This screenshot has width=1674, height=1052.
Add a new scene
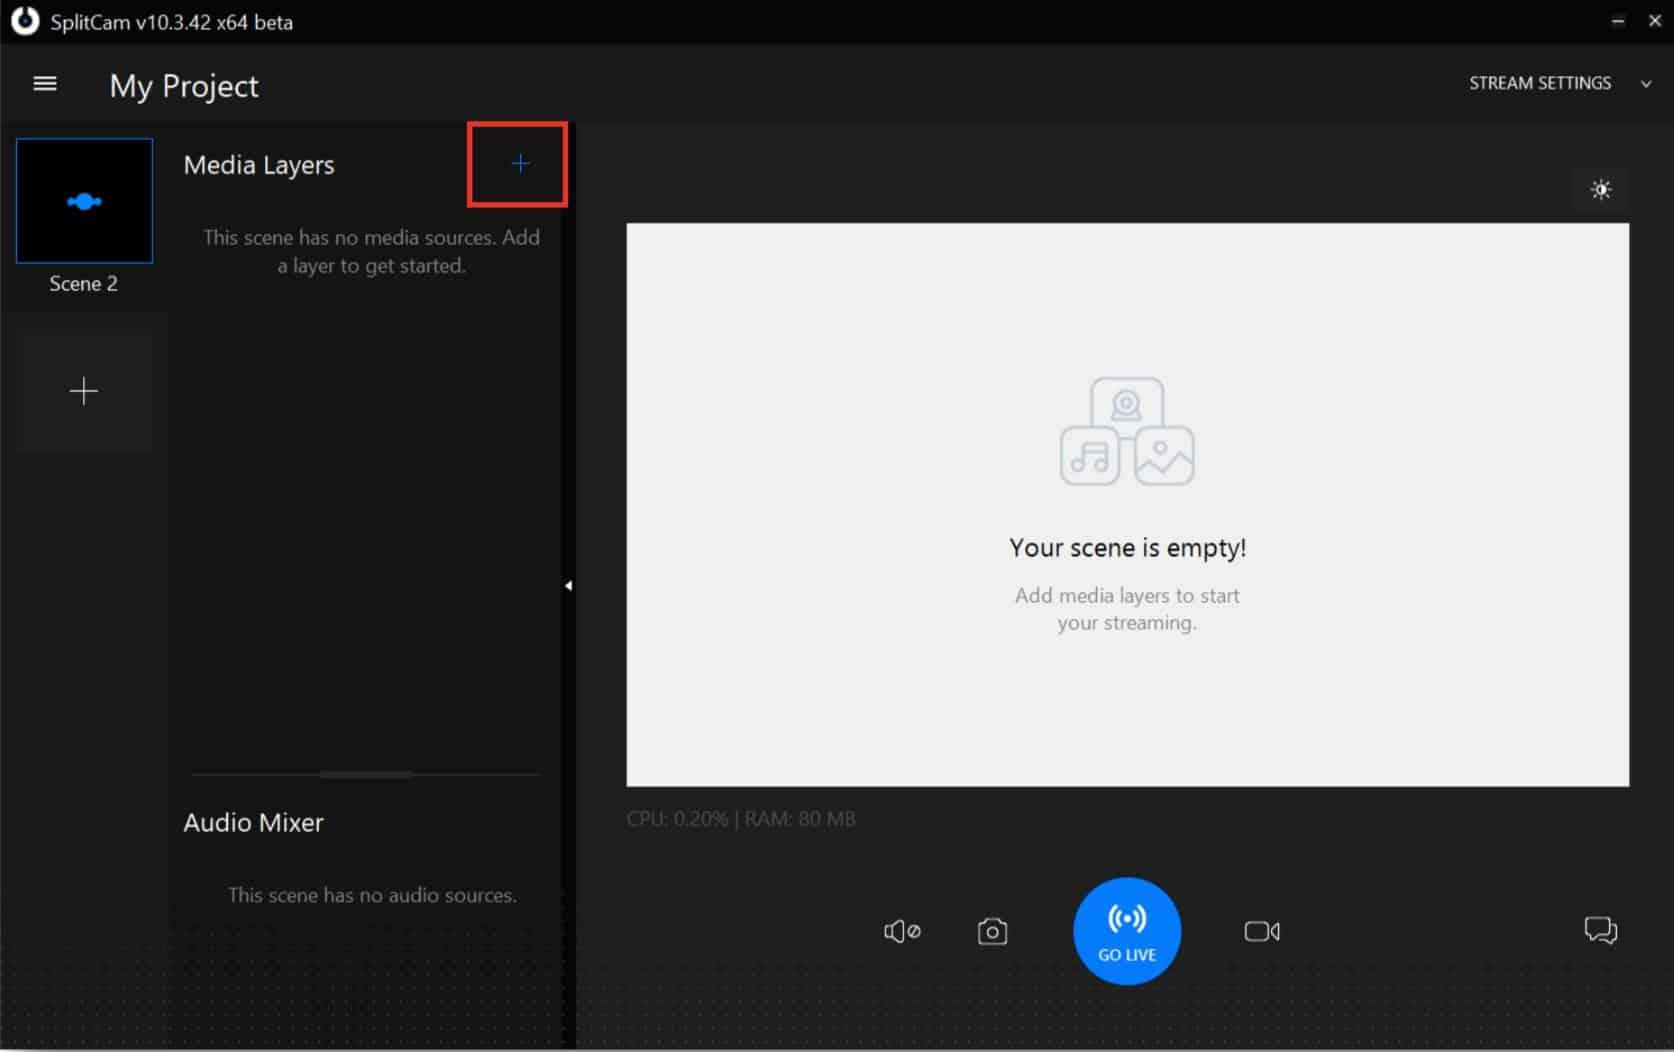(84, 391)
